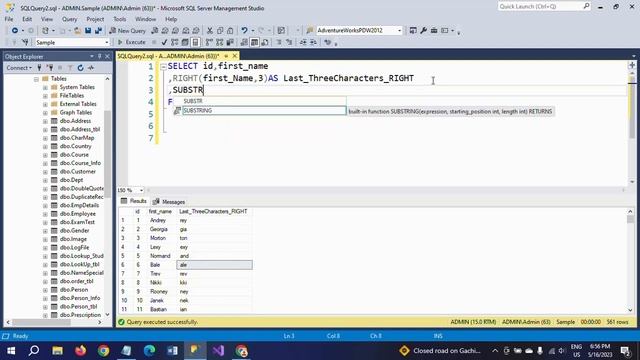Select dbo.ExamTest table

click(x=77, y=222)
